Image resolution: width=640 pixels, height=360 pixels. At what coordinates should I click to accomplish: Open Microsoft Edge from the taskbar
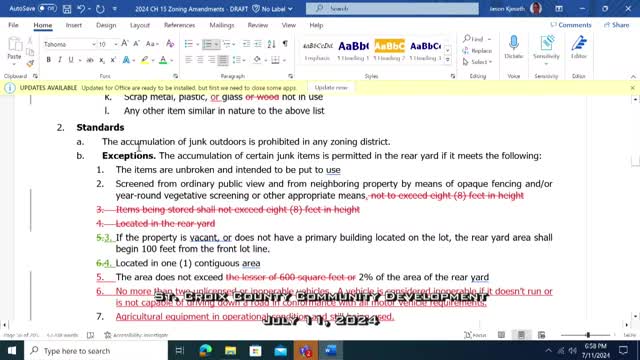click(x=205, y=351)
